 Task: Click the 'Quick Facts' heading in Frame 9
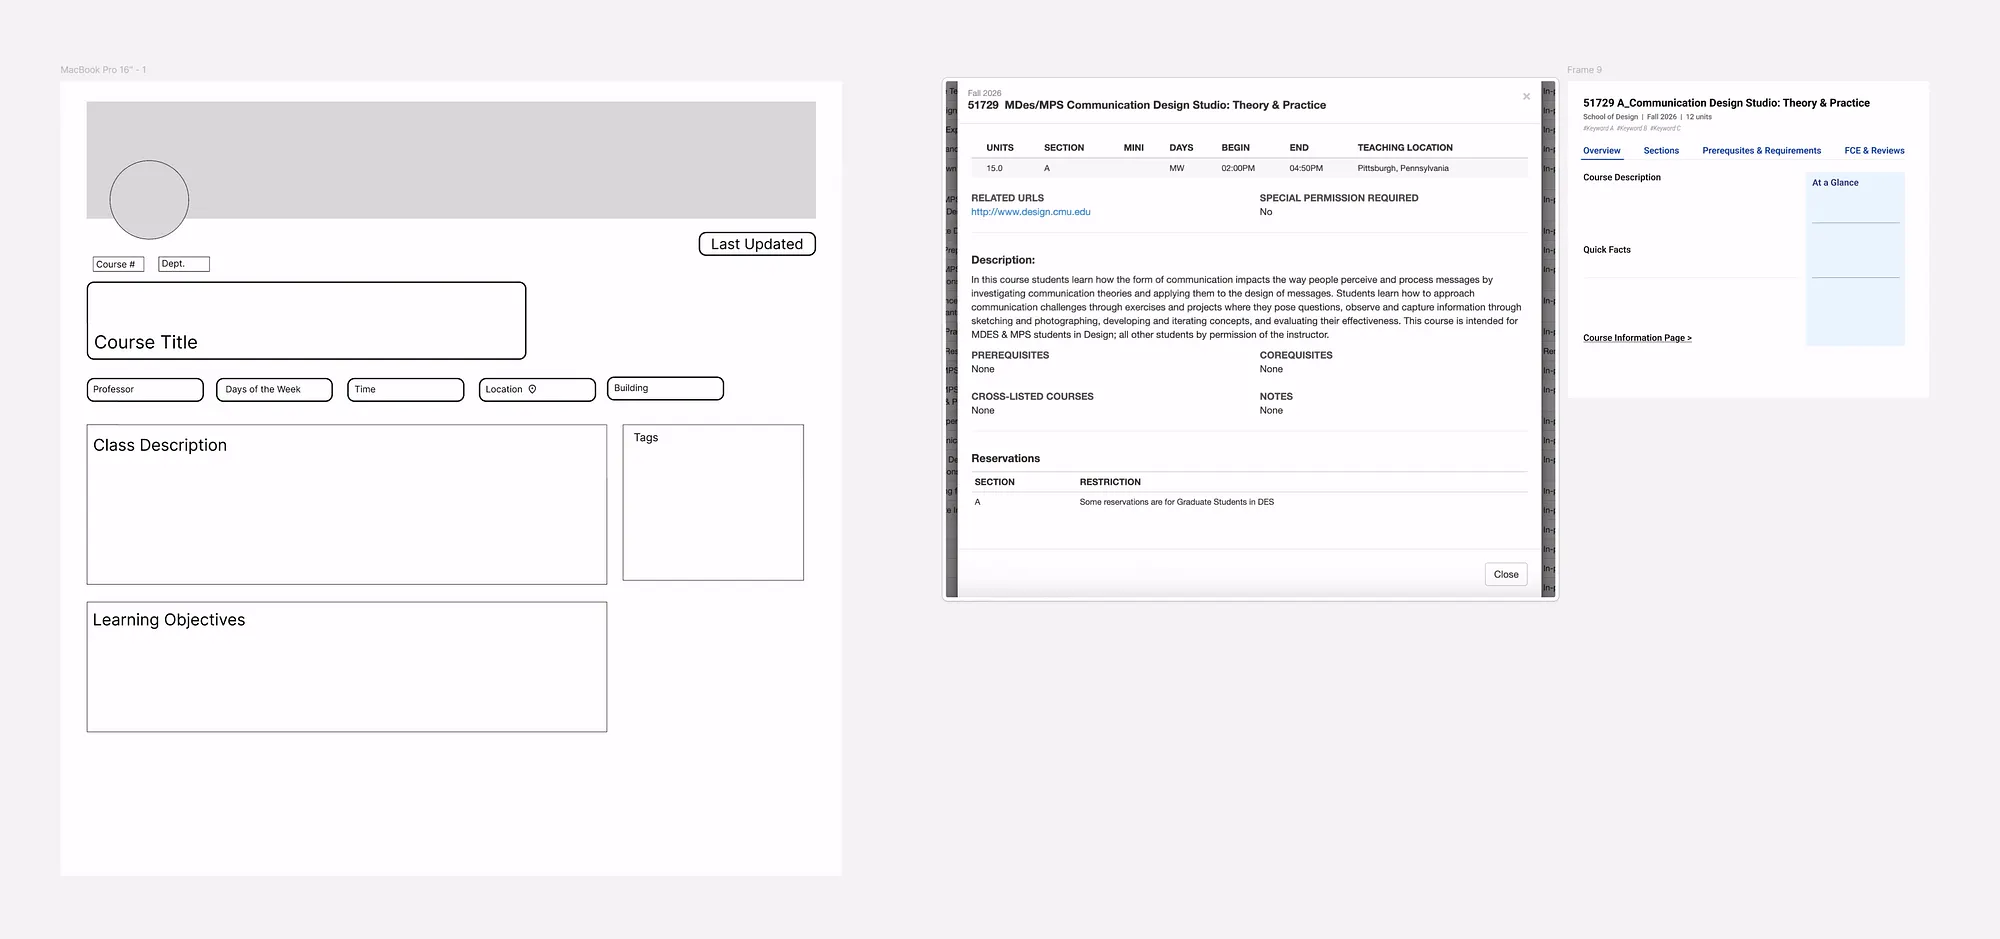coord(1606,250)
